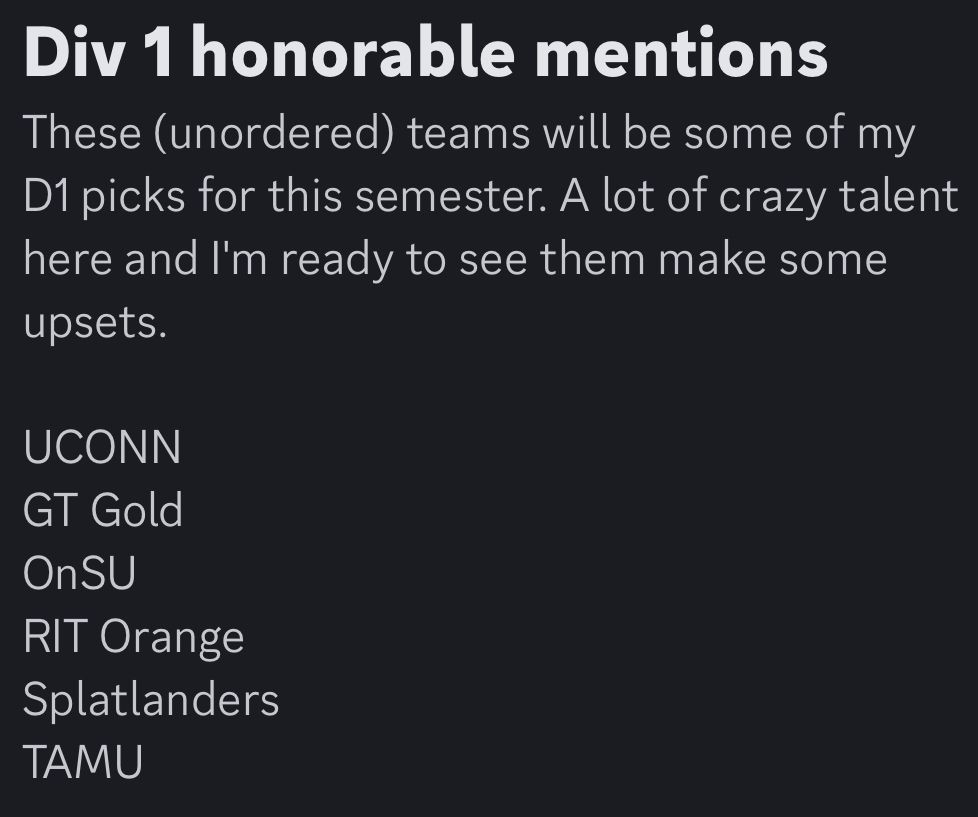978x817 pixels.
Task: Click the TAMU team name
Action: click(x=83, y=761)
